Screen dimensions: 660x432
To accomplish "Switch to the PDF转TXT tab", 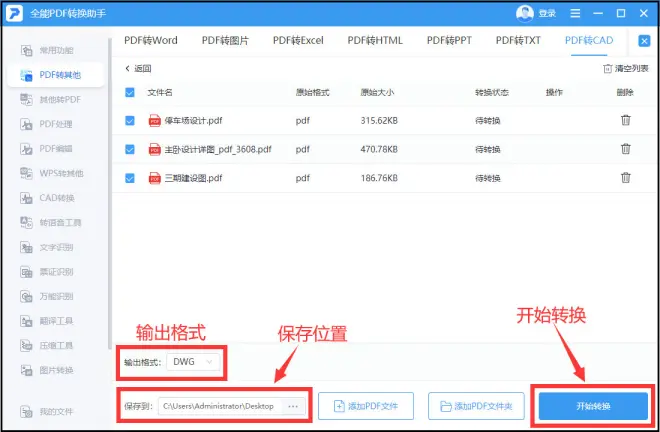I will point(518,40).
